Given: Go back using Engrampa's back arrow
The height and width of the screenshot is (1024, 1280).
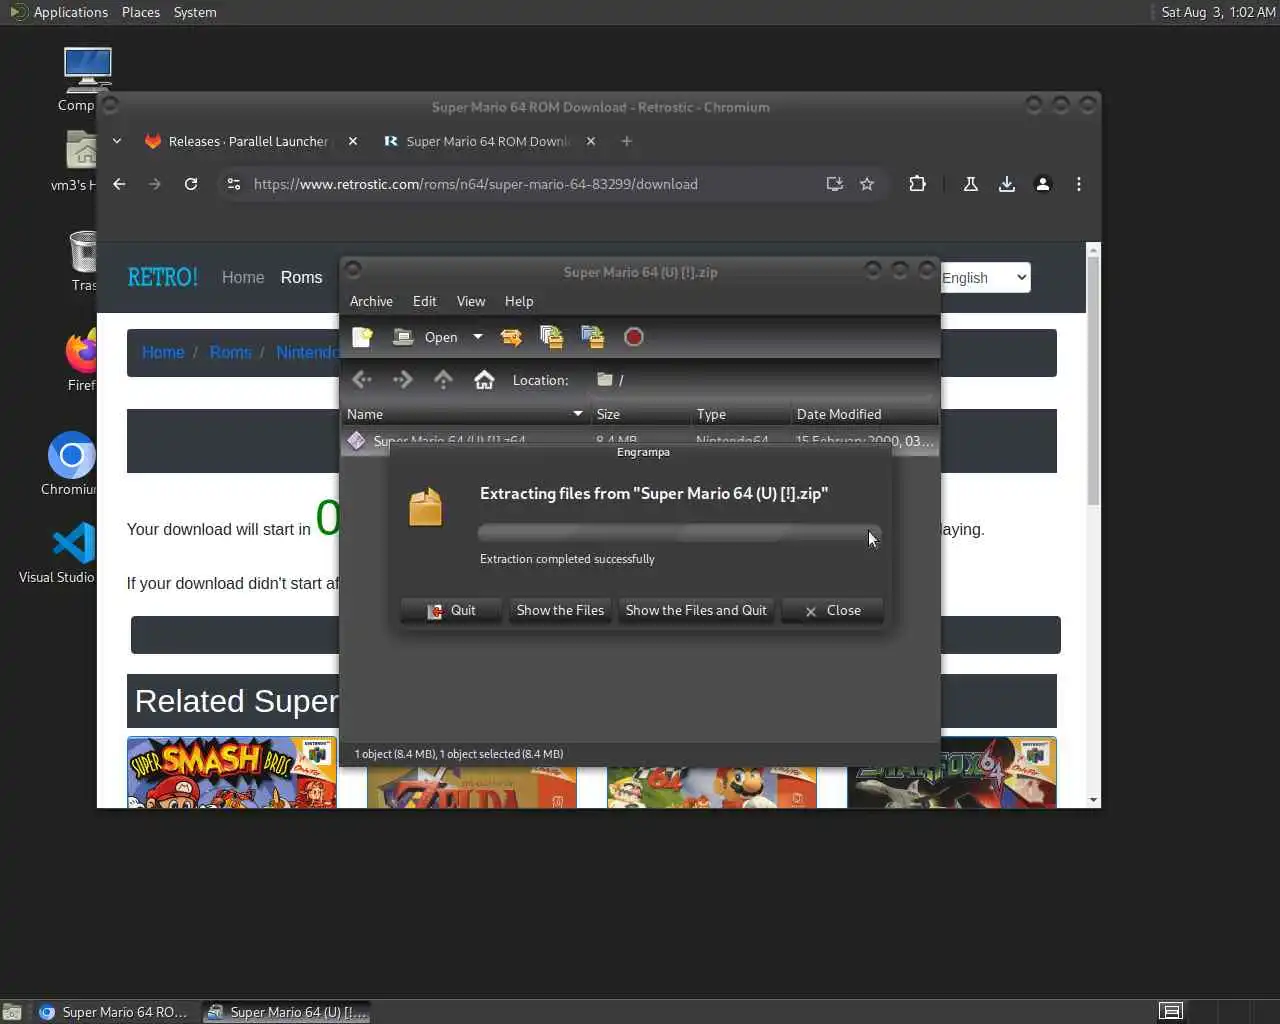Looking at the screenshot, I should click(362, 380).
